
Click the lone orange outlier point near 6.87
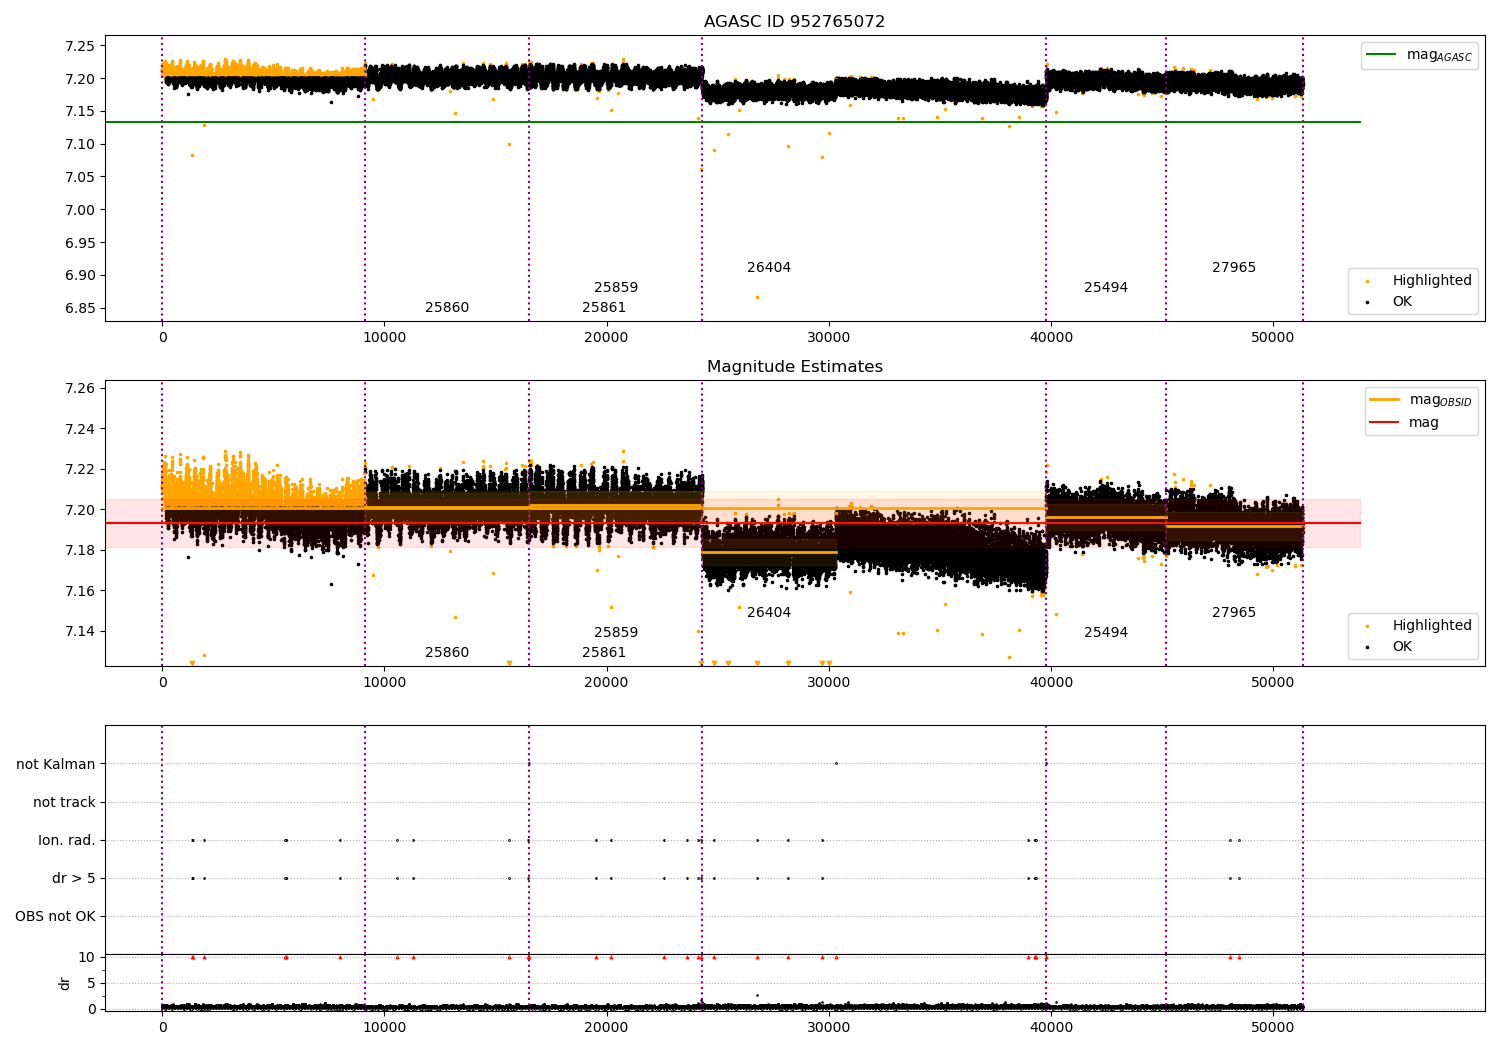757,297
